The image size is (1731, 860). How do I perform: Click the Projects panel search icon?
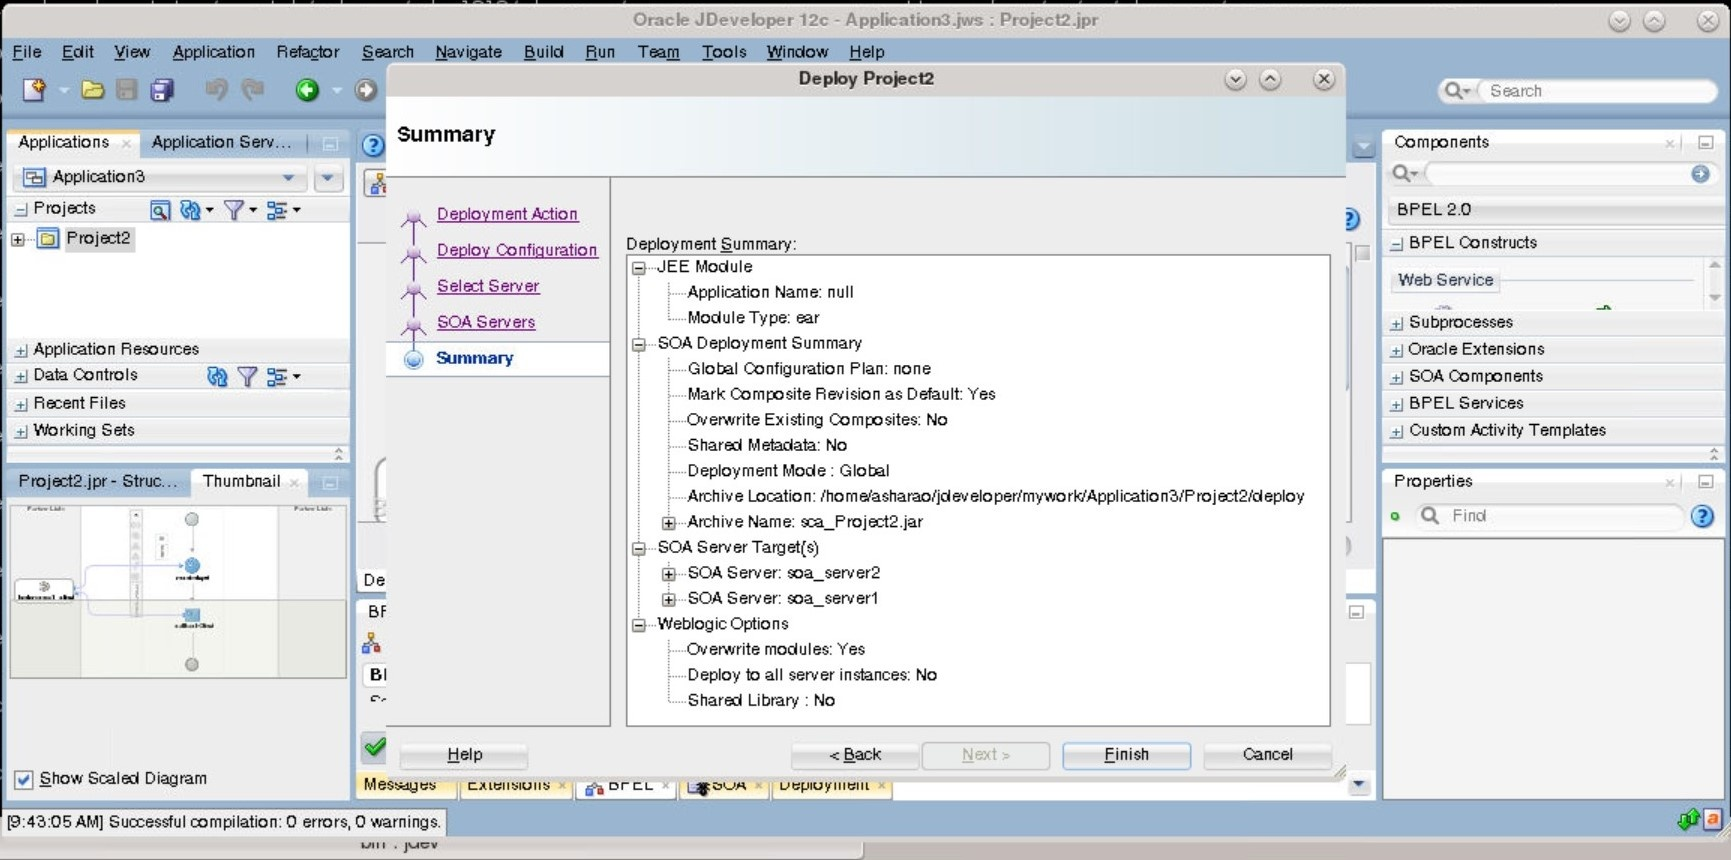point(159,210)
